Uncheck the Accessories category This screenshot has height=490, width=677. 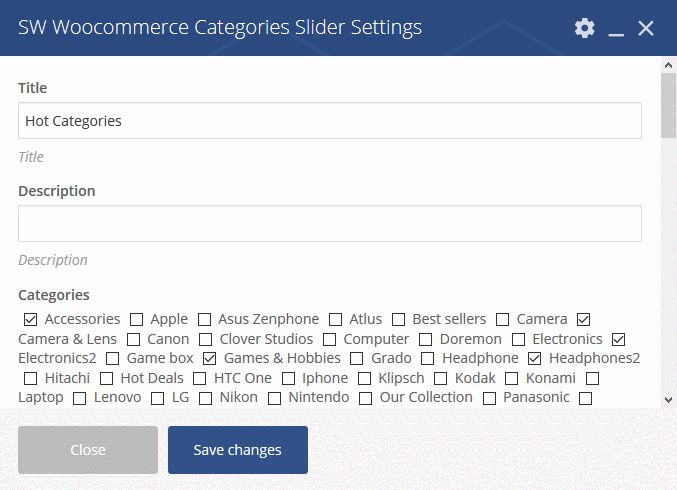tap(30, 319)
